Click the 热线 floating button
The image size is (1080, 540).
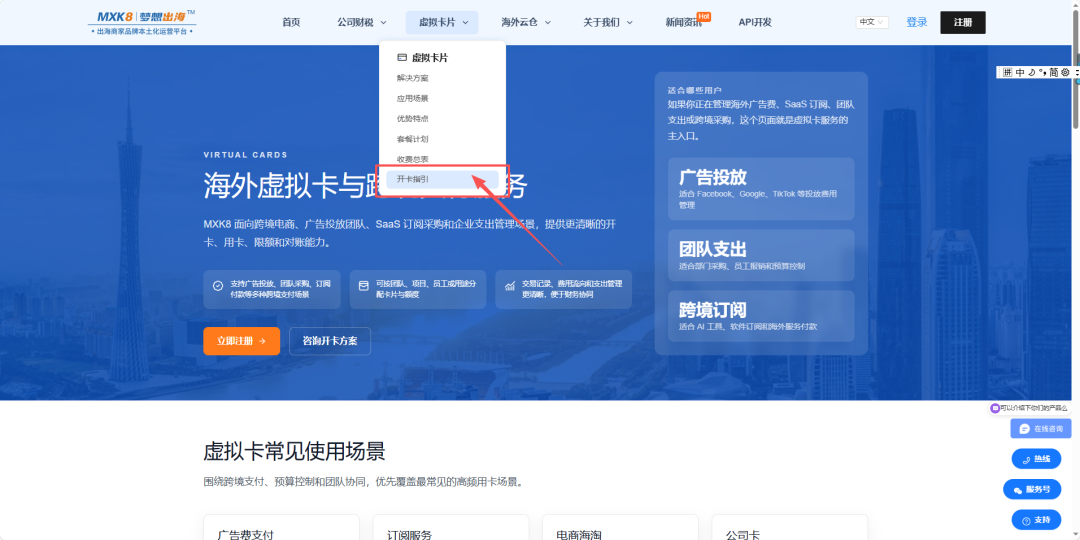1036,459
